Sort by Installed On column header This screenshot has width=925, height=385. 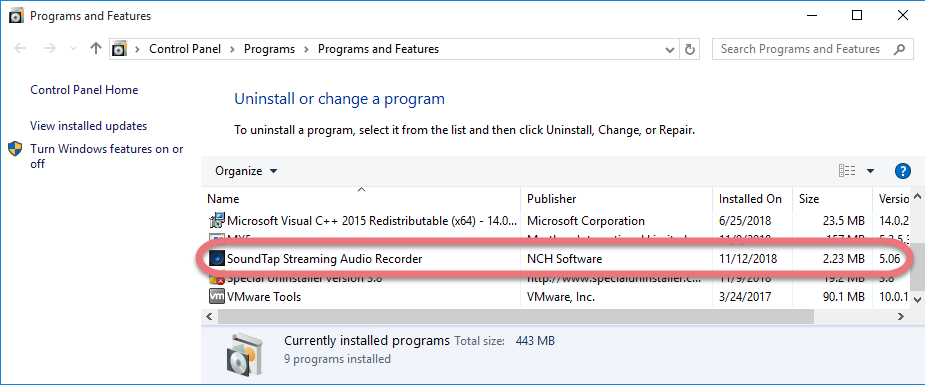pos(752,199)
